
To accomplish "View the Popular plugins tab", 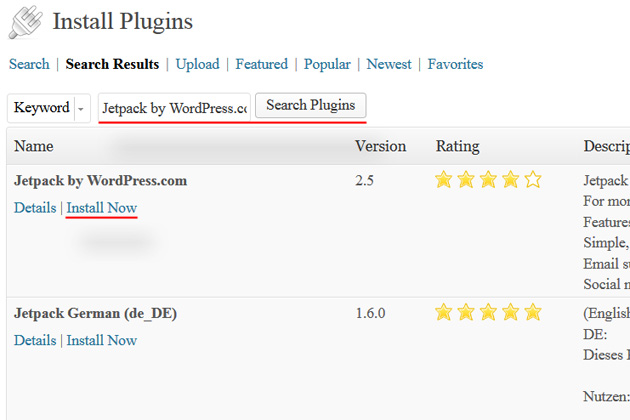I will point(327,64).
